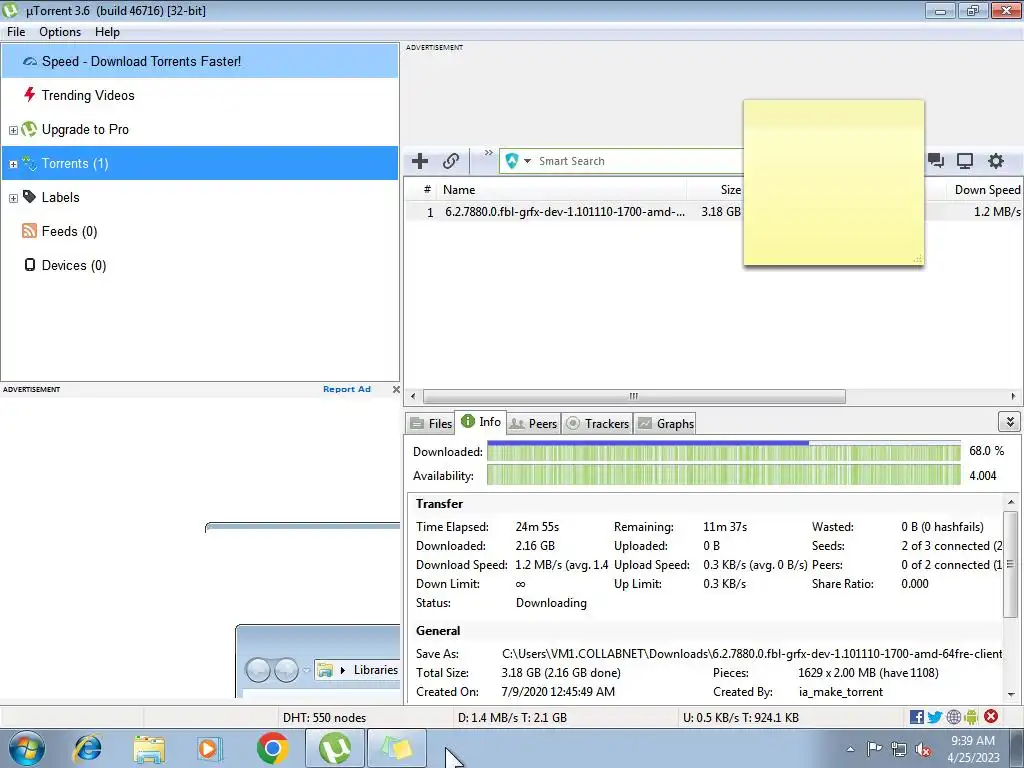Click the upload rate U: 0.5 KB/s status
This screenshot has width=1024, height=768.
coord(741,718)
